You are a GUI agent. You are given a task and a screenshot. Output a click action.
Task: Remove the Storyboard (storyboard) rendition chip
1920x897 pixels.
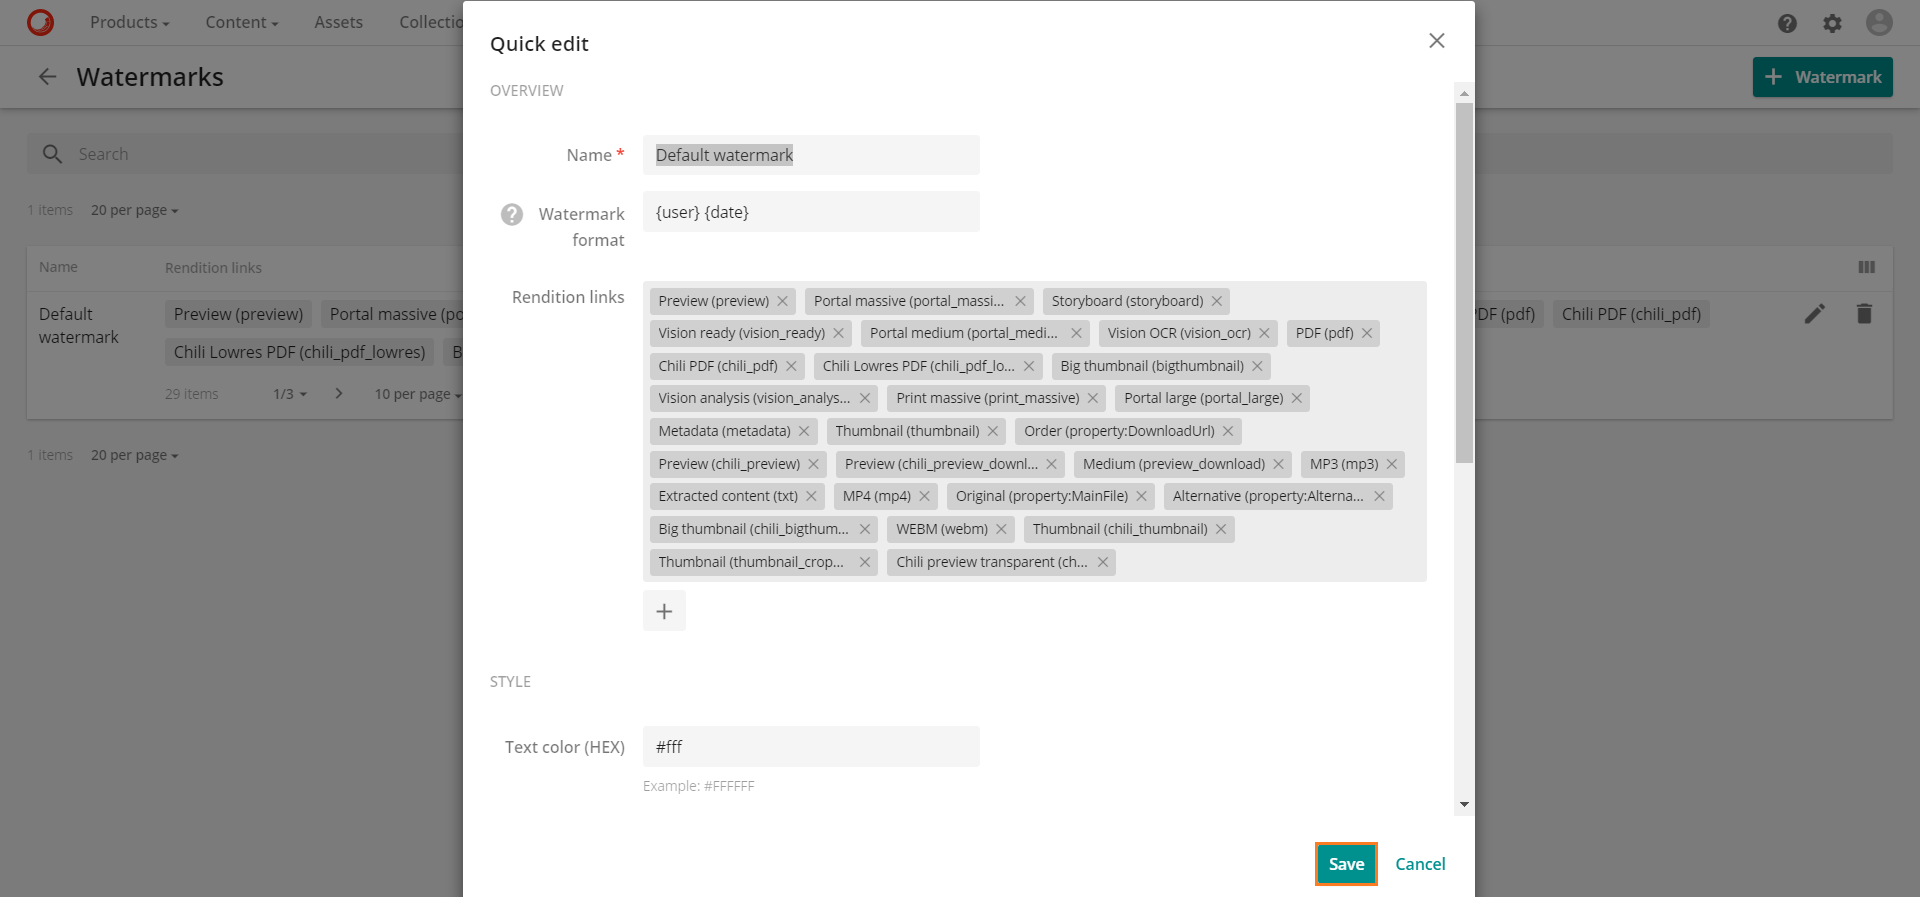pyautogui.click(x=1217, y=301)
